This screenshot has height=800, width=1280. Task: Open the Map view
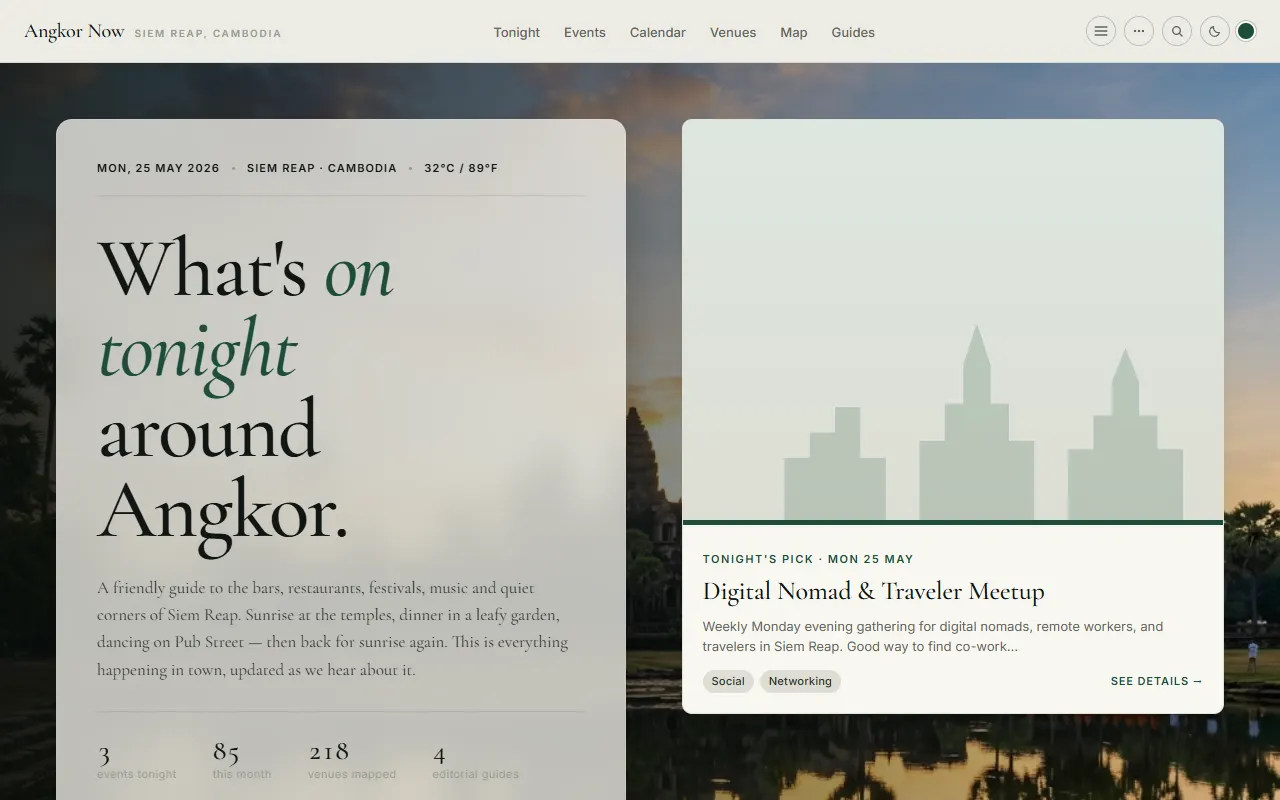794,32
